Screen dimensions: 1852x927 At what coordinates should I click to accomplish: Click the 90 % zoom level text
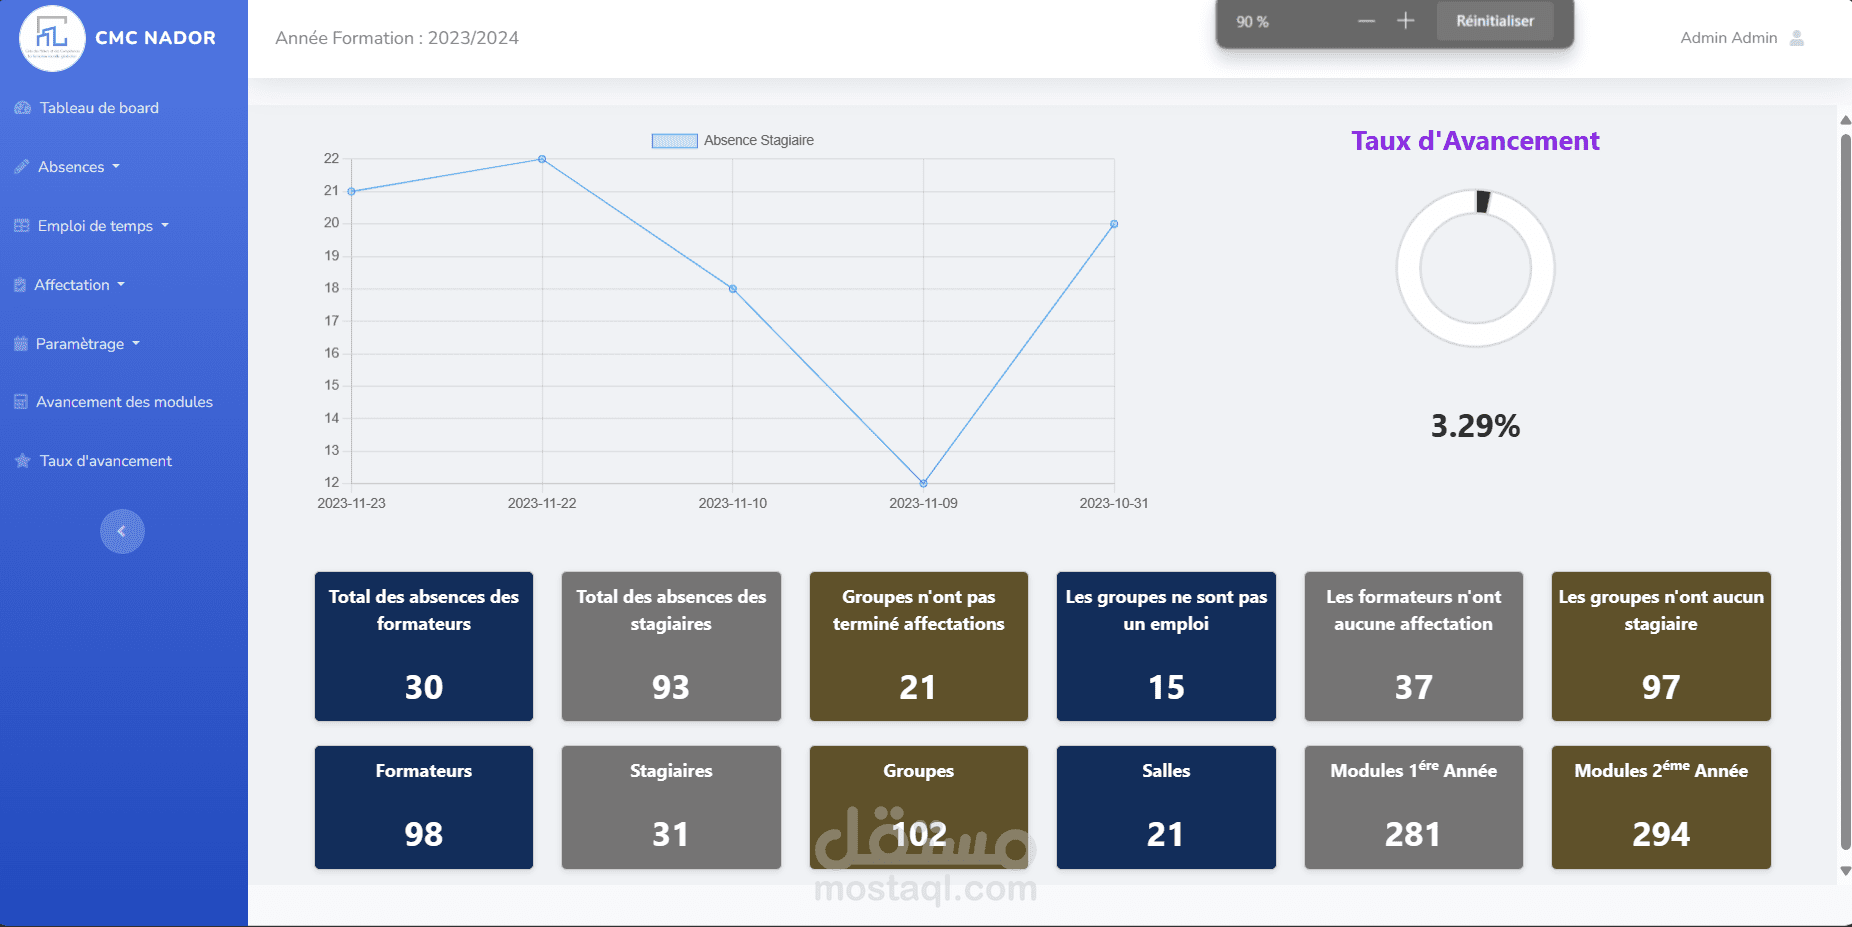click(x=1252, y=22)
